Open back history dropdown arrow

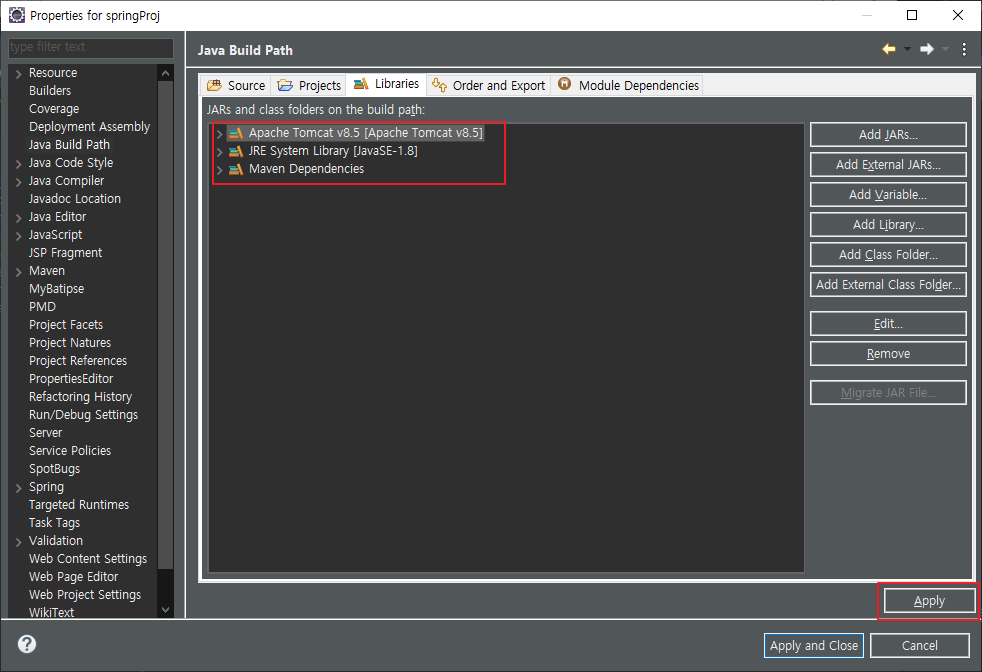click(x=907, y=49)
